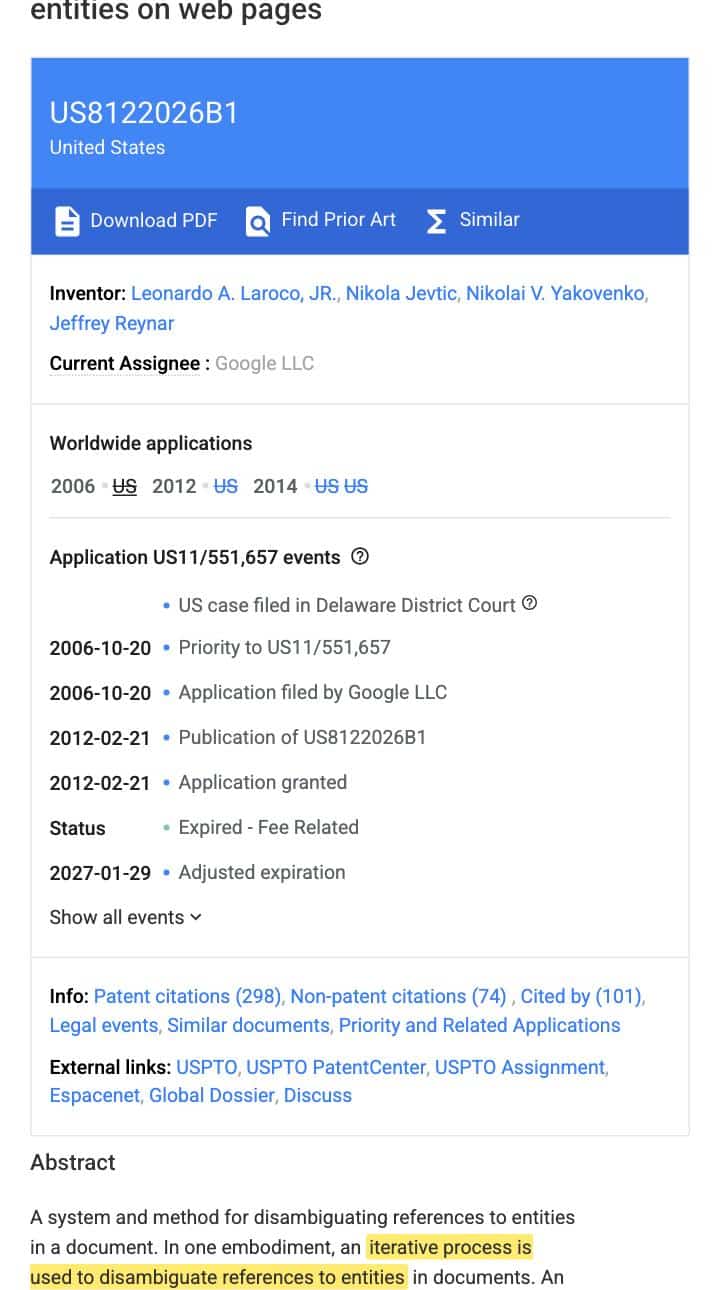Screen dimensions: 720x1290
Task: Click Priority to US11/551,657 event
Action: click(284, 647)
